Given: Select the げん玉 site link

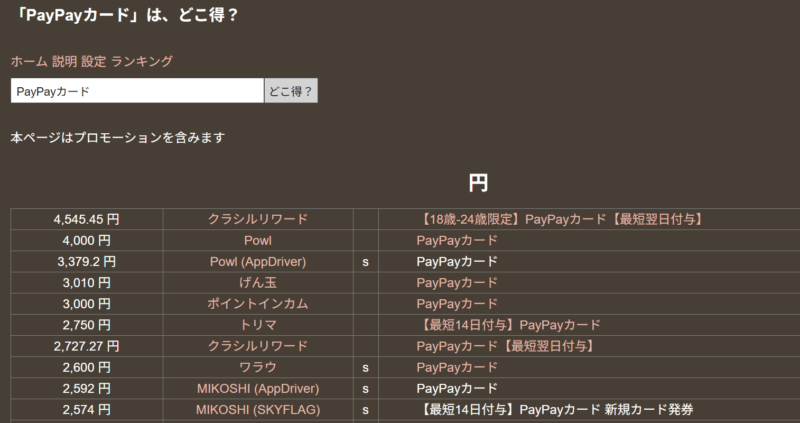Looking at the screenshot, I should coord(257,283).
